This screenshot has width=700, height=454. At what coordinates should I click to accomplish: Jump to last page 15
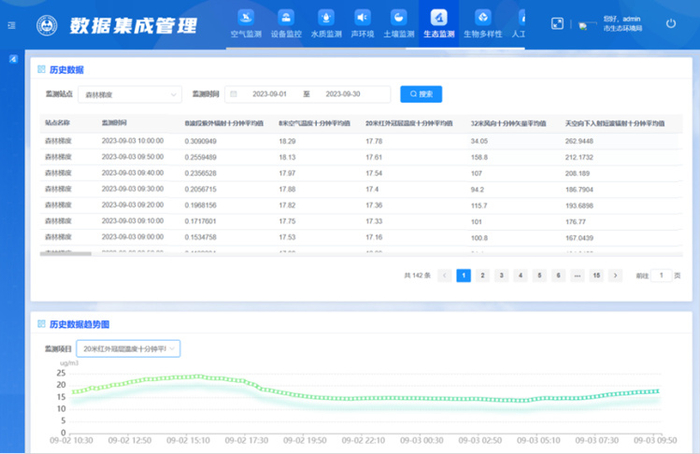coord(596,274)
